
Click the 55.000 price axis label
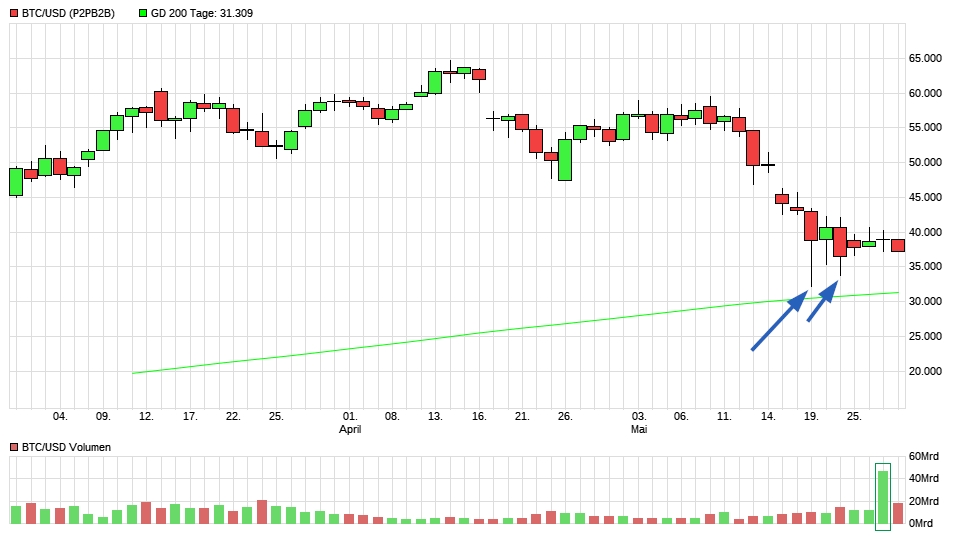925,128
